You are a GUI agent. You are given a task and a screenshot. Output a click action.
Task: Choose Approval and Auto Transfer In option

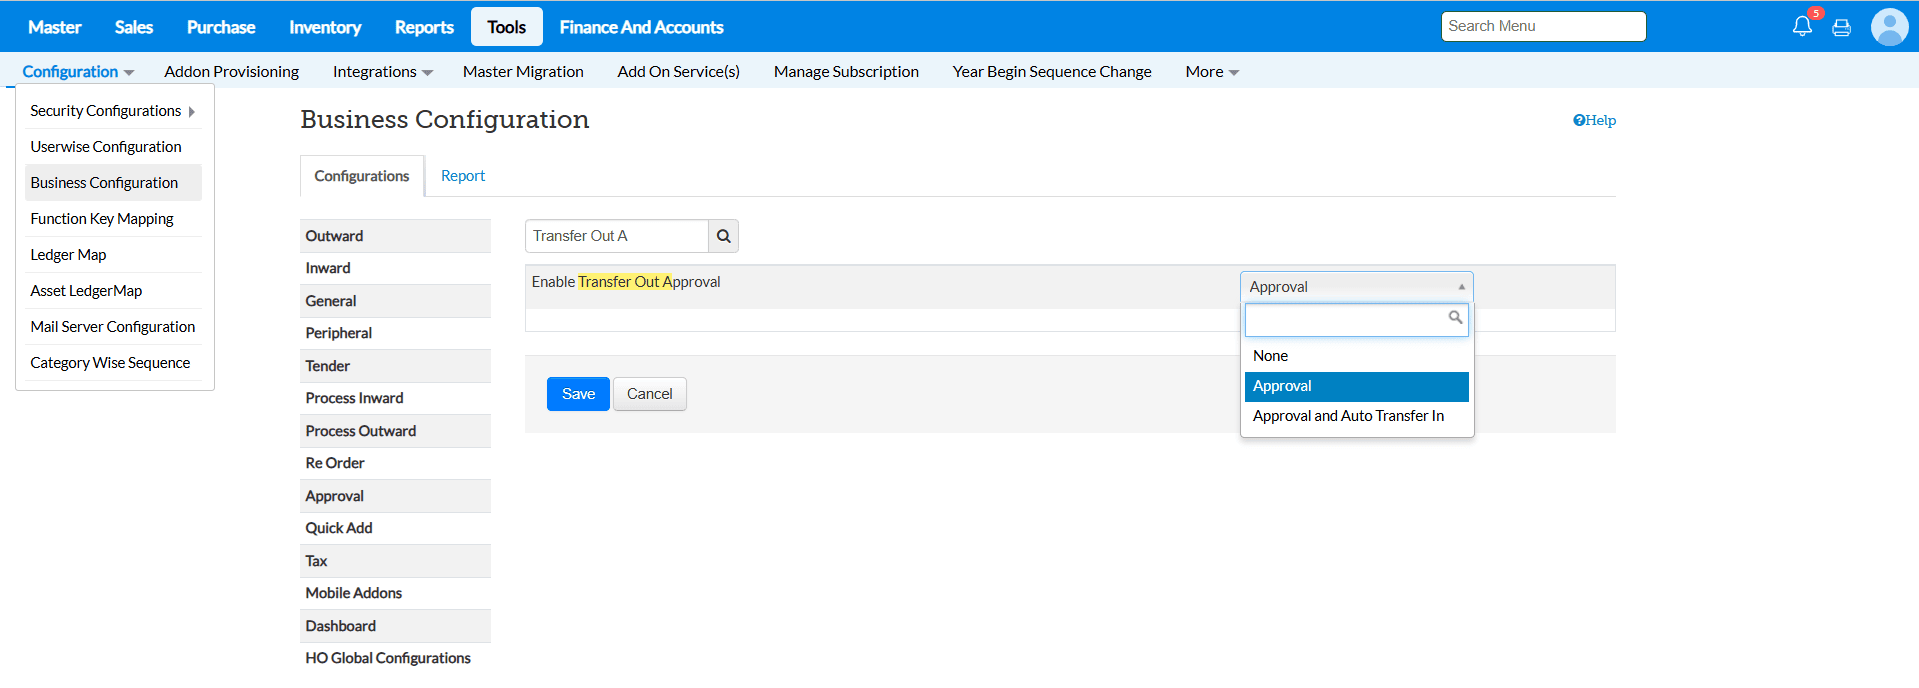(x=1347, y=416)
